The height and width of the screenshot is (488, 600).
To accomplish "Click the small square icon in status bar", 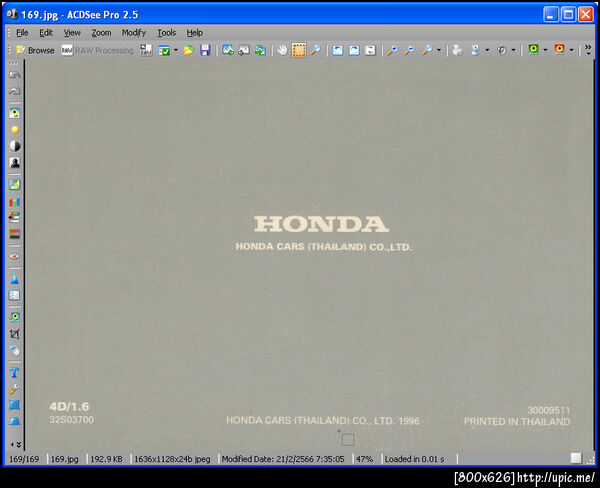I will [x=576, y=458].
